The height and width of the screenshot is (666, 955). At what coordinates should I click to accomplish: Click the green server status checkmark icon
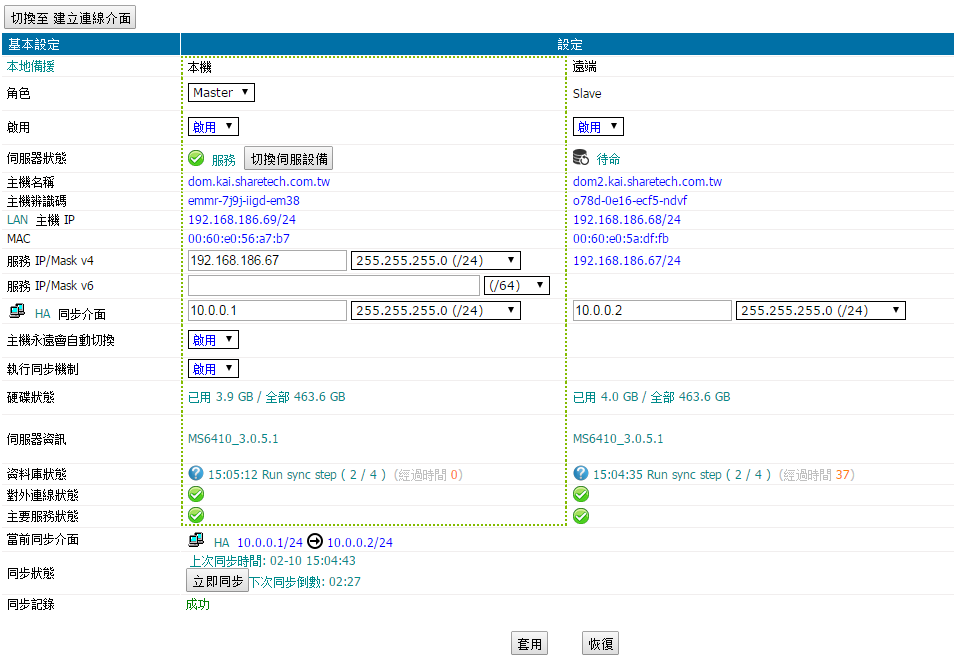click(196, 158)
